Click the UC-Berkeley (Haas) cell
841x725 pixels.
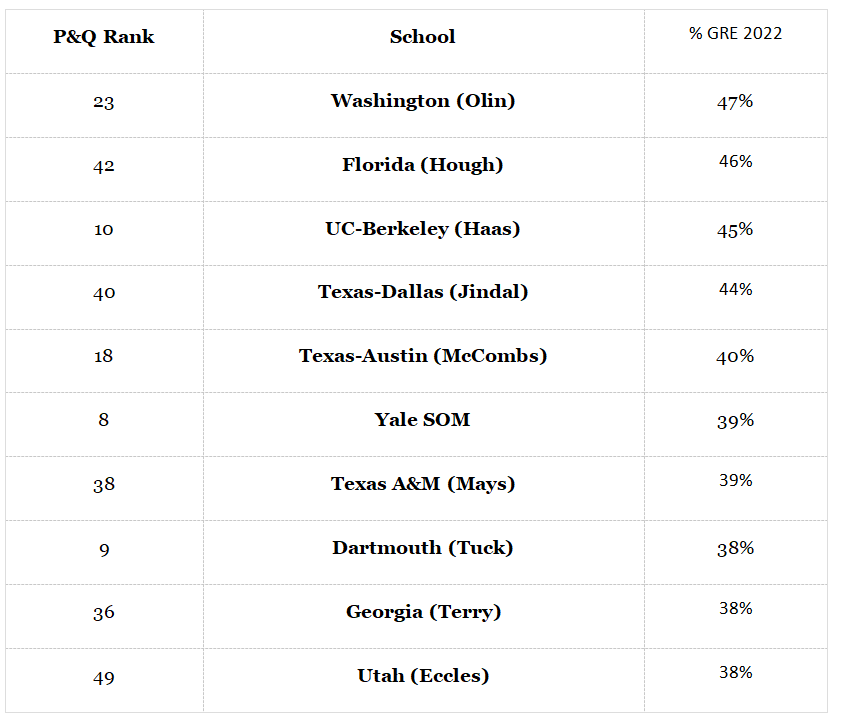(423, 229)
